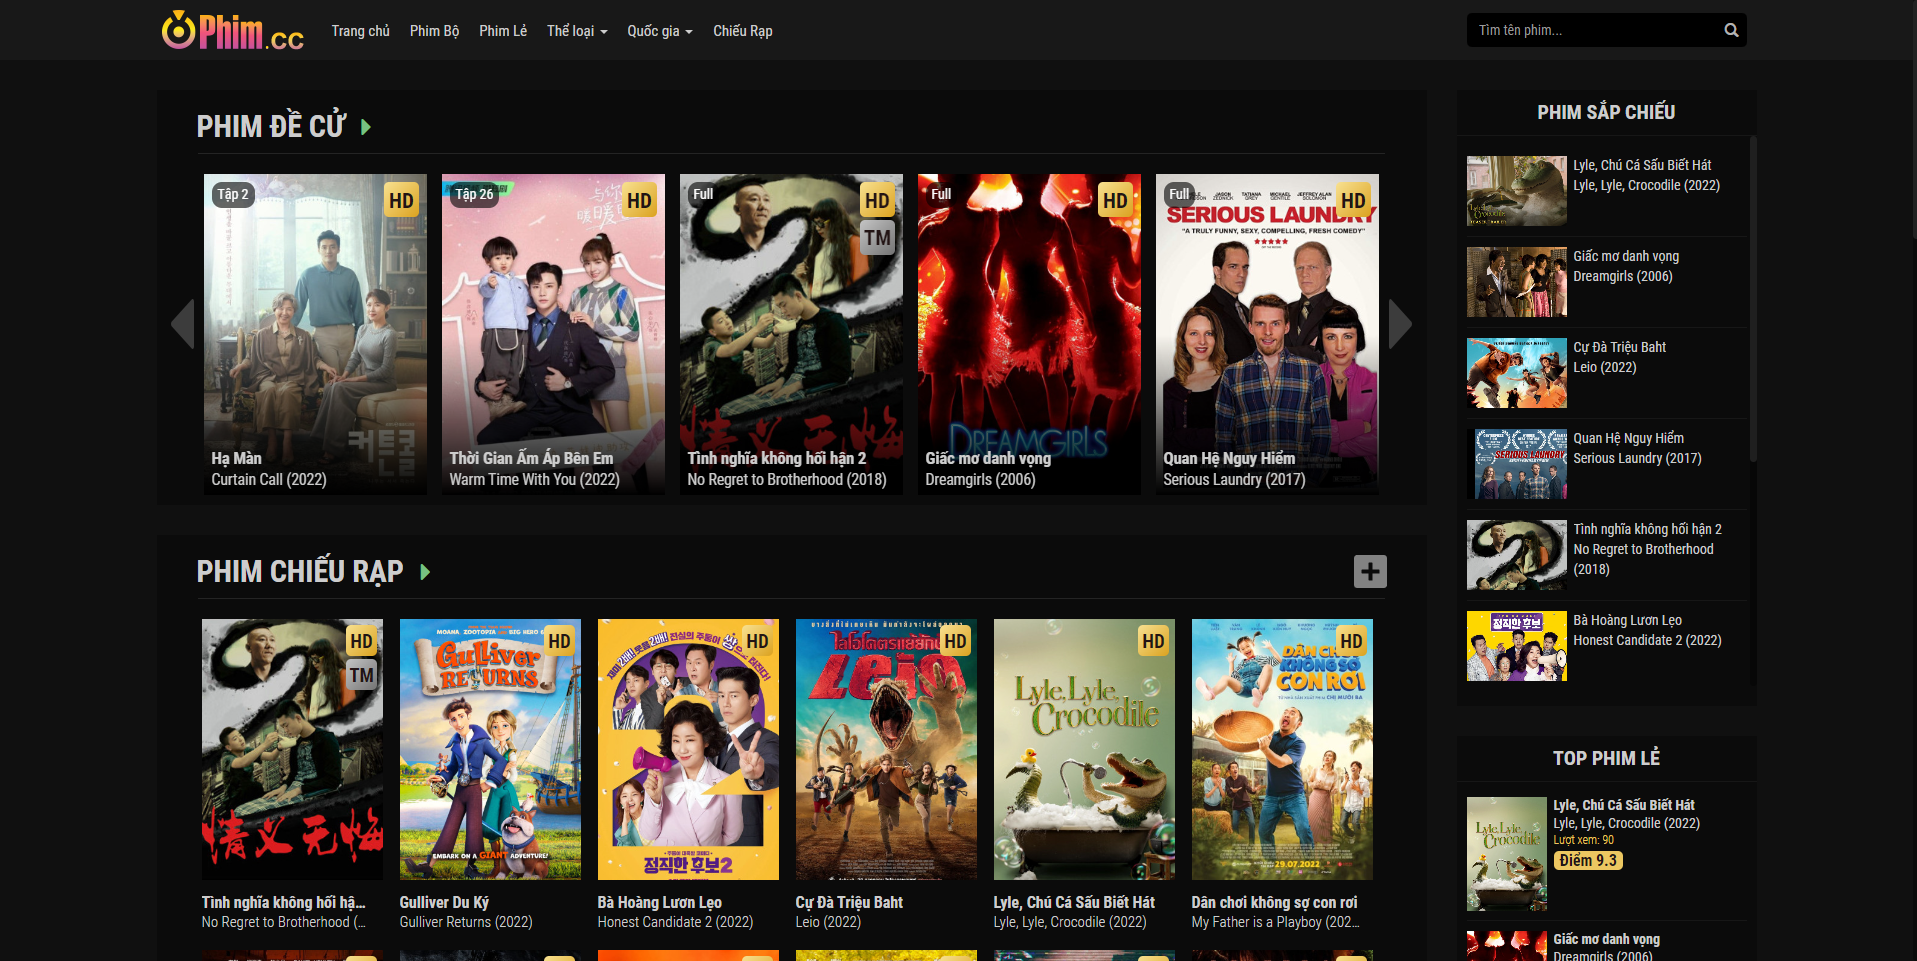Open Giấc mơ danh vọng sidebar link
Screen dimensions: 1917x961
1625,257
